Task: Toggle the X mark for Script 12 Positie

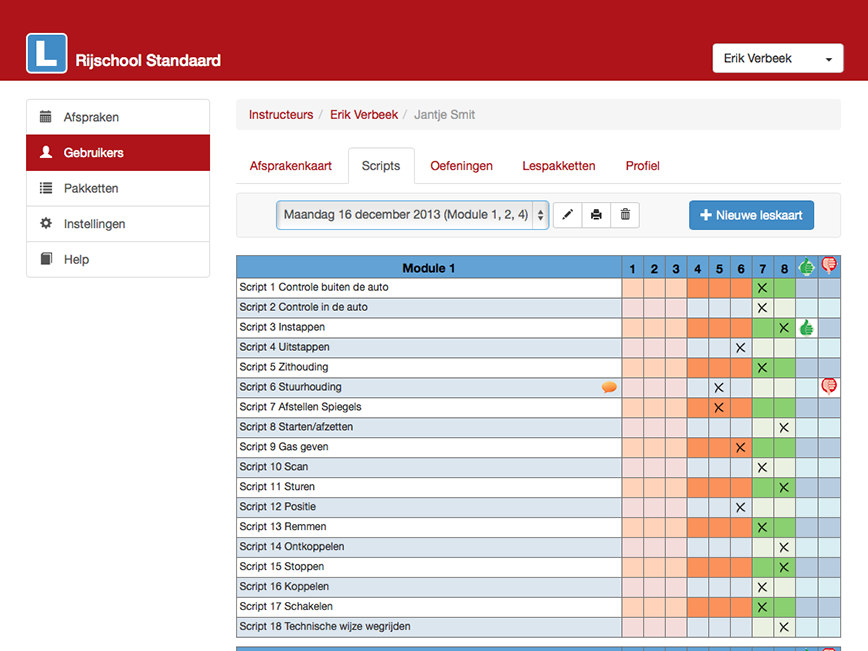Action: click(x=740, y=507)
